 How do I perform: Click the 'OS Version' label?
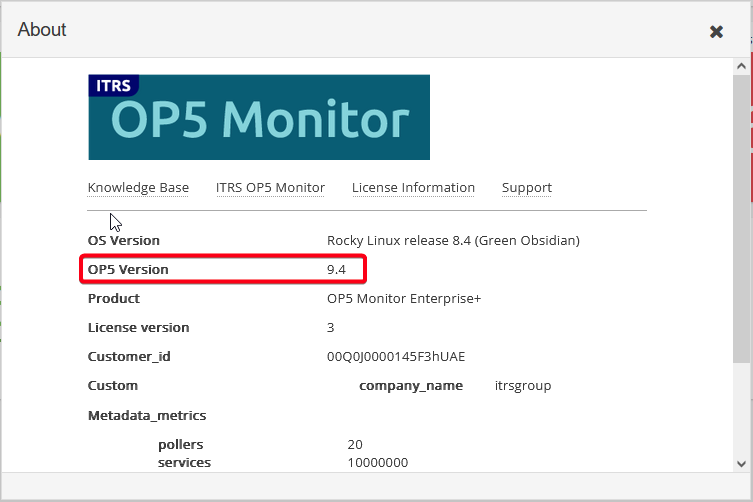(123, 240)
